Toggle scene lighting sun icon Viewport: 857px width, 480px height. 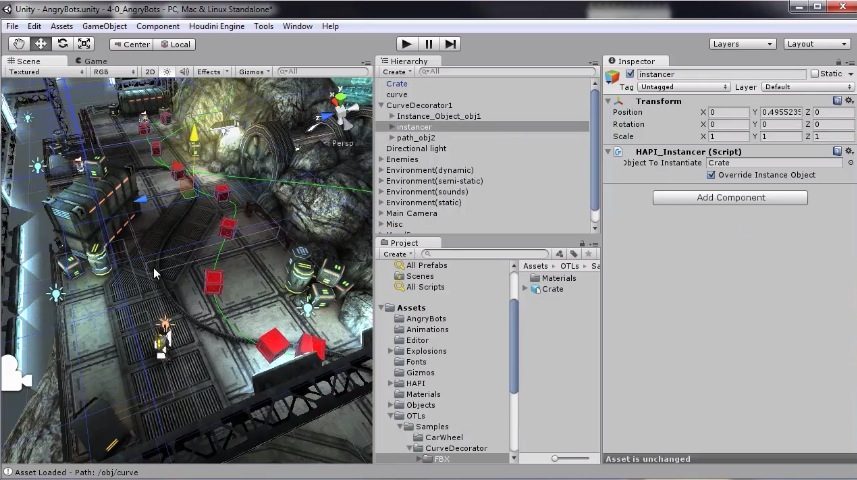click(167, 72)
